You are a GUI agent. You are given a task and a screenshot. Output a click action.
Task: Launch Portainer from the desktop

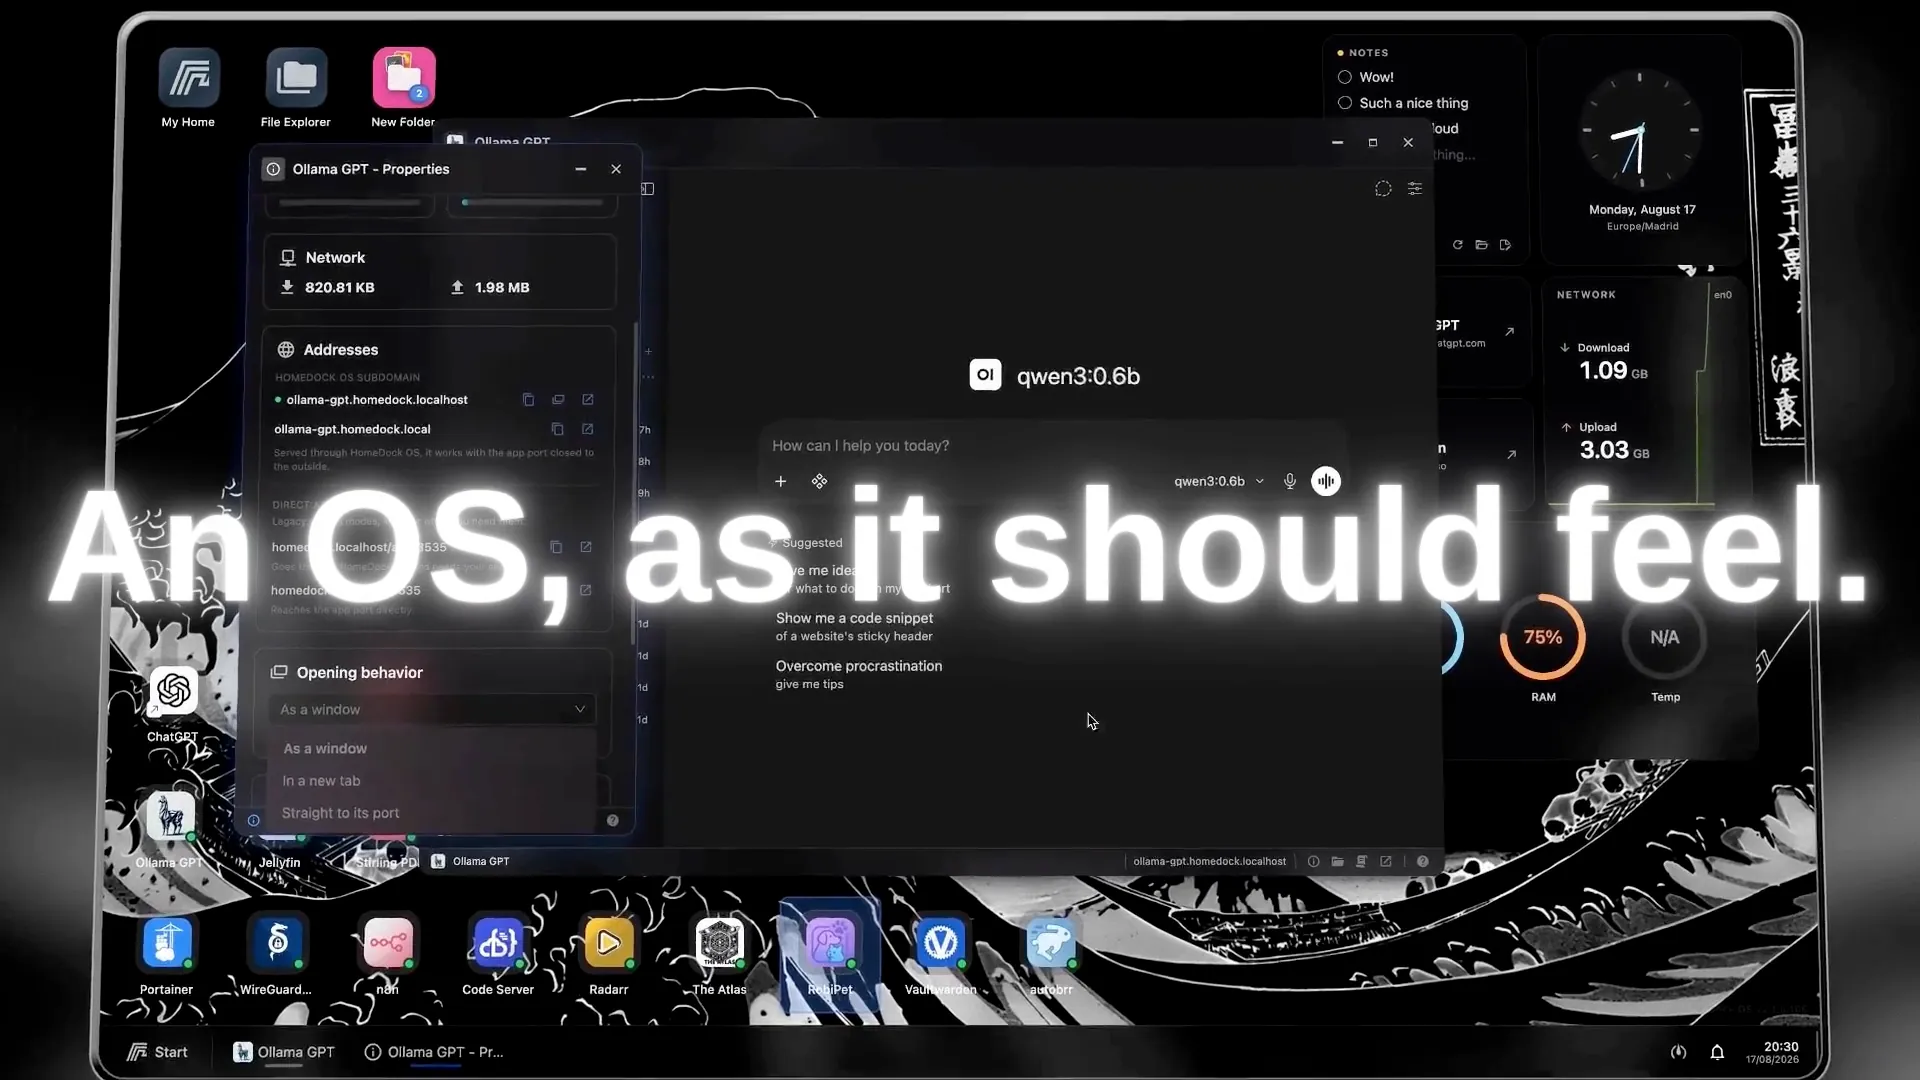[x=167, y=942]
